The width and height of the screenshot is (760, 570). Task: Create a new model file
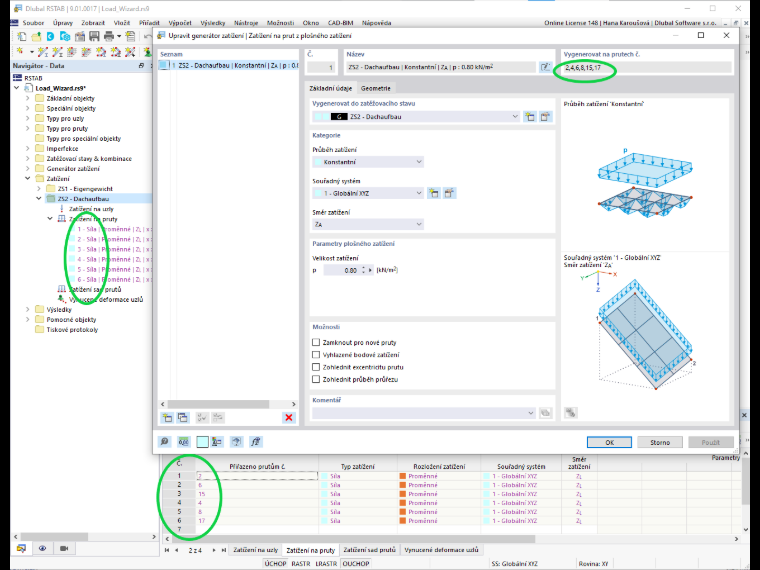(x=22, y=36)
